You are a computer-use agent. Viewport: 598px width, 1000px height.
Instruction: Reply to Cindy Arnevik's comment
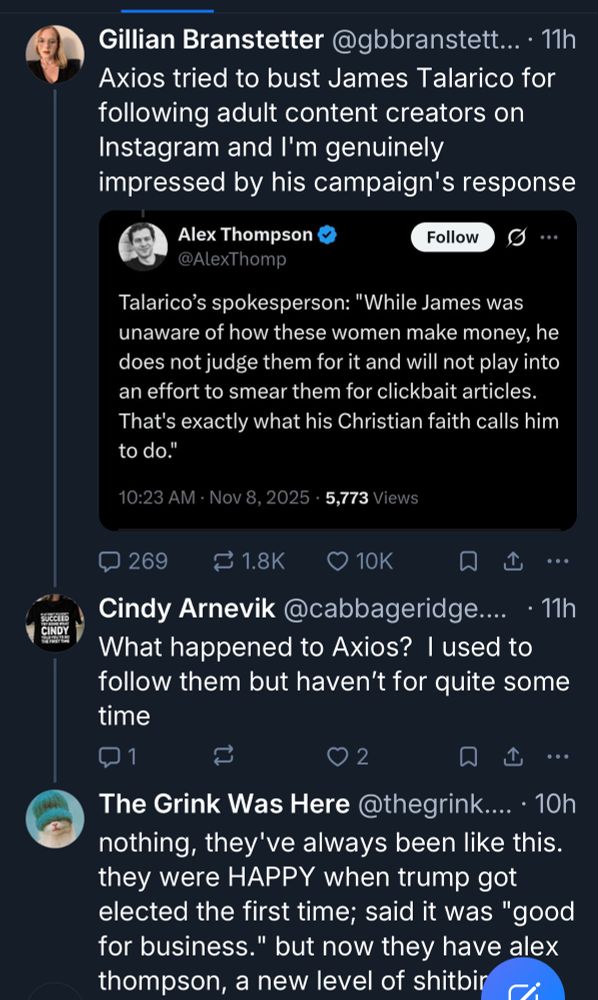tap(111, 757)
